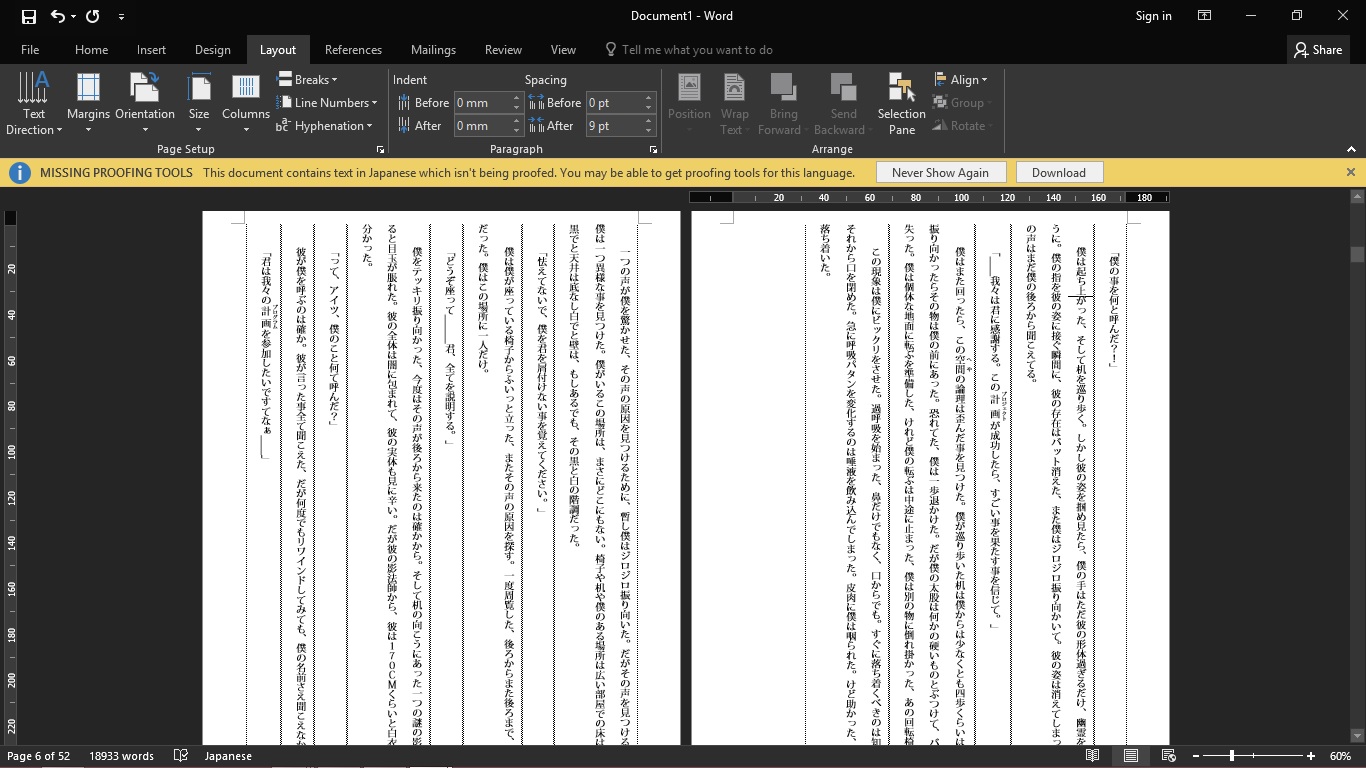Screen dimensions: 1366x768
Task: Open the References tab
Action: point(353,50)
